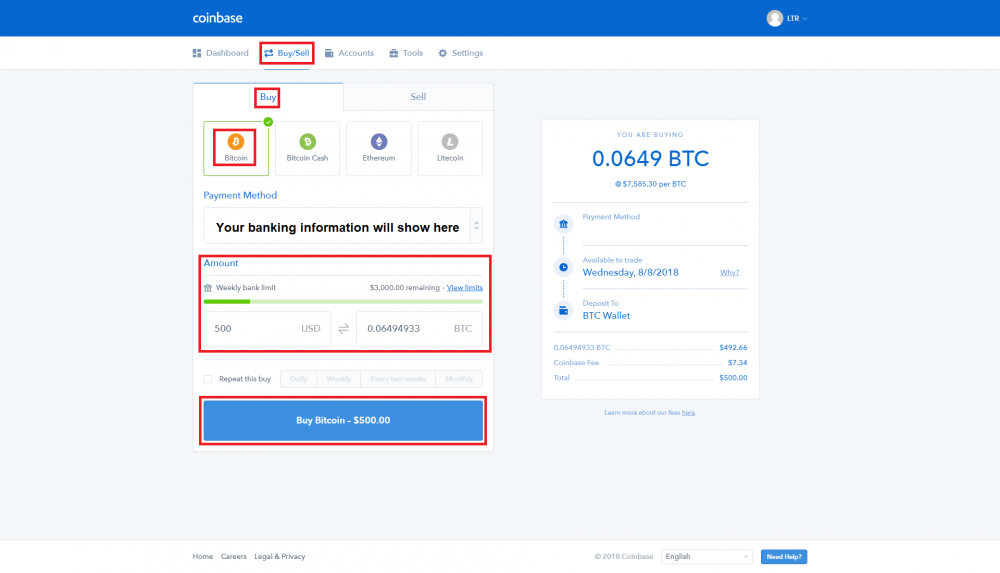Click the swap arrows between USD and BTC
Viewport: 1000px width, 573px height.
[x=343, y=329]
